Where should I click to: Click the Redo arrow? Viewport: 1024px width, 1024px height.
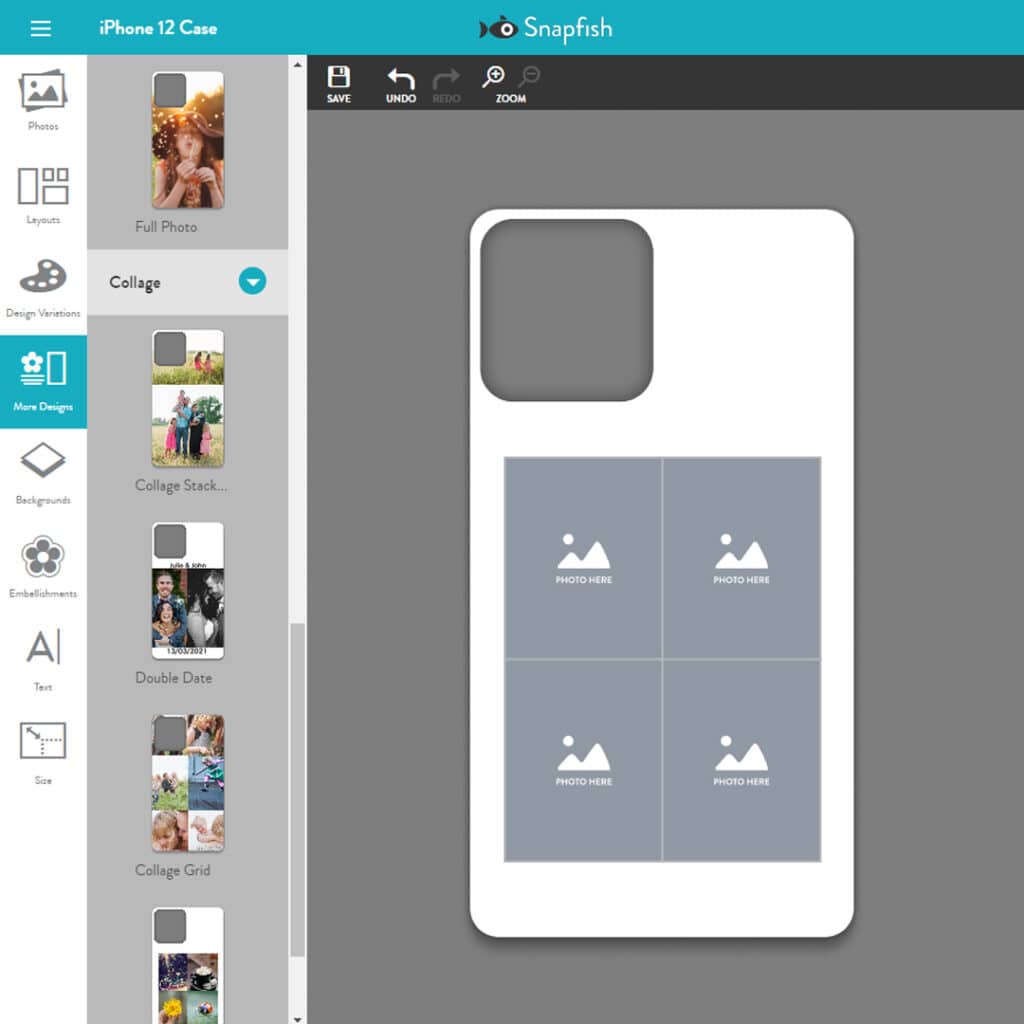pyautogui.click(x=446, y=82)
